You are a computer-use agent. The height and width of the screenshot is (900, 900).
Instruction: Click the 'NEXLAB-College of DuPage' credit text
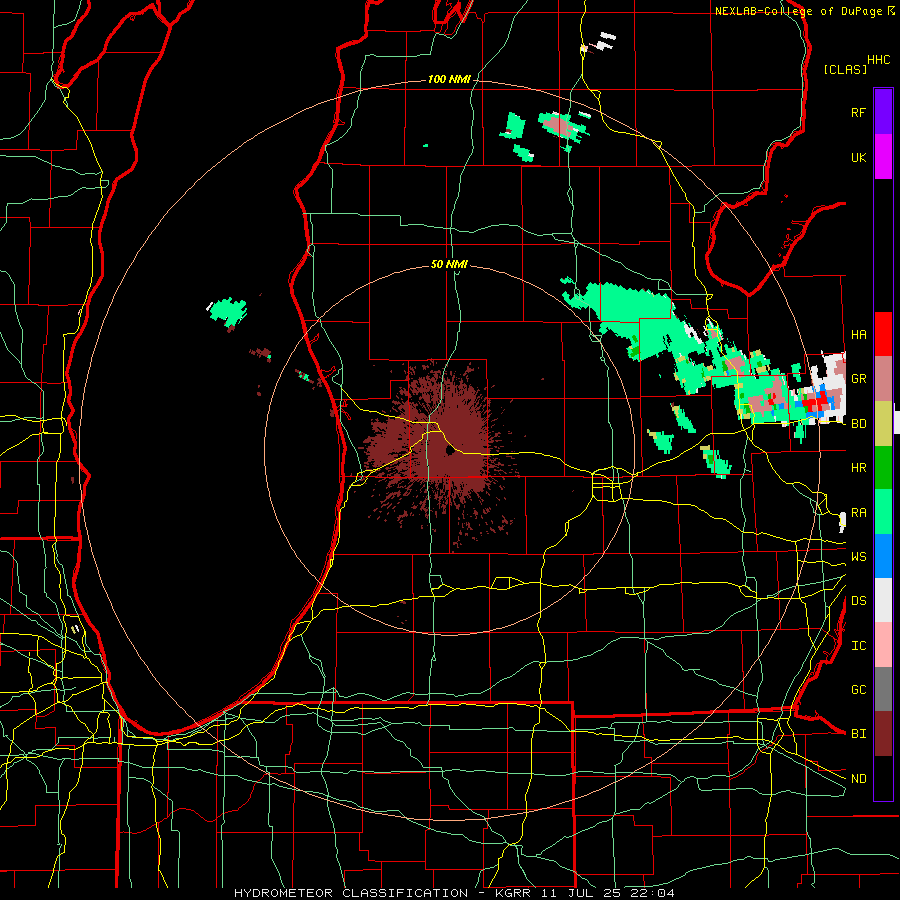tap(798, 11)
